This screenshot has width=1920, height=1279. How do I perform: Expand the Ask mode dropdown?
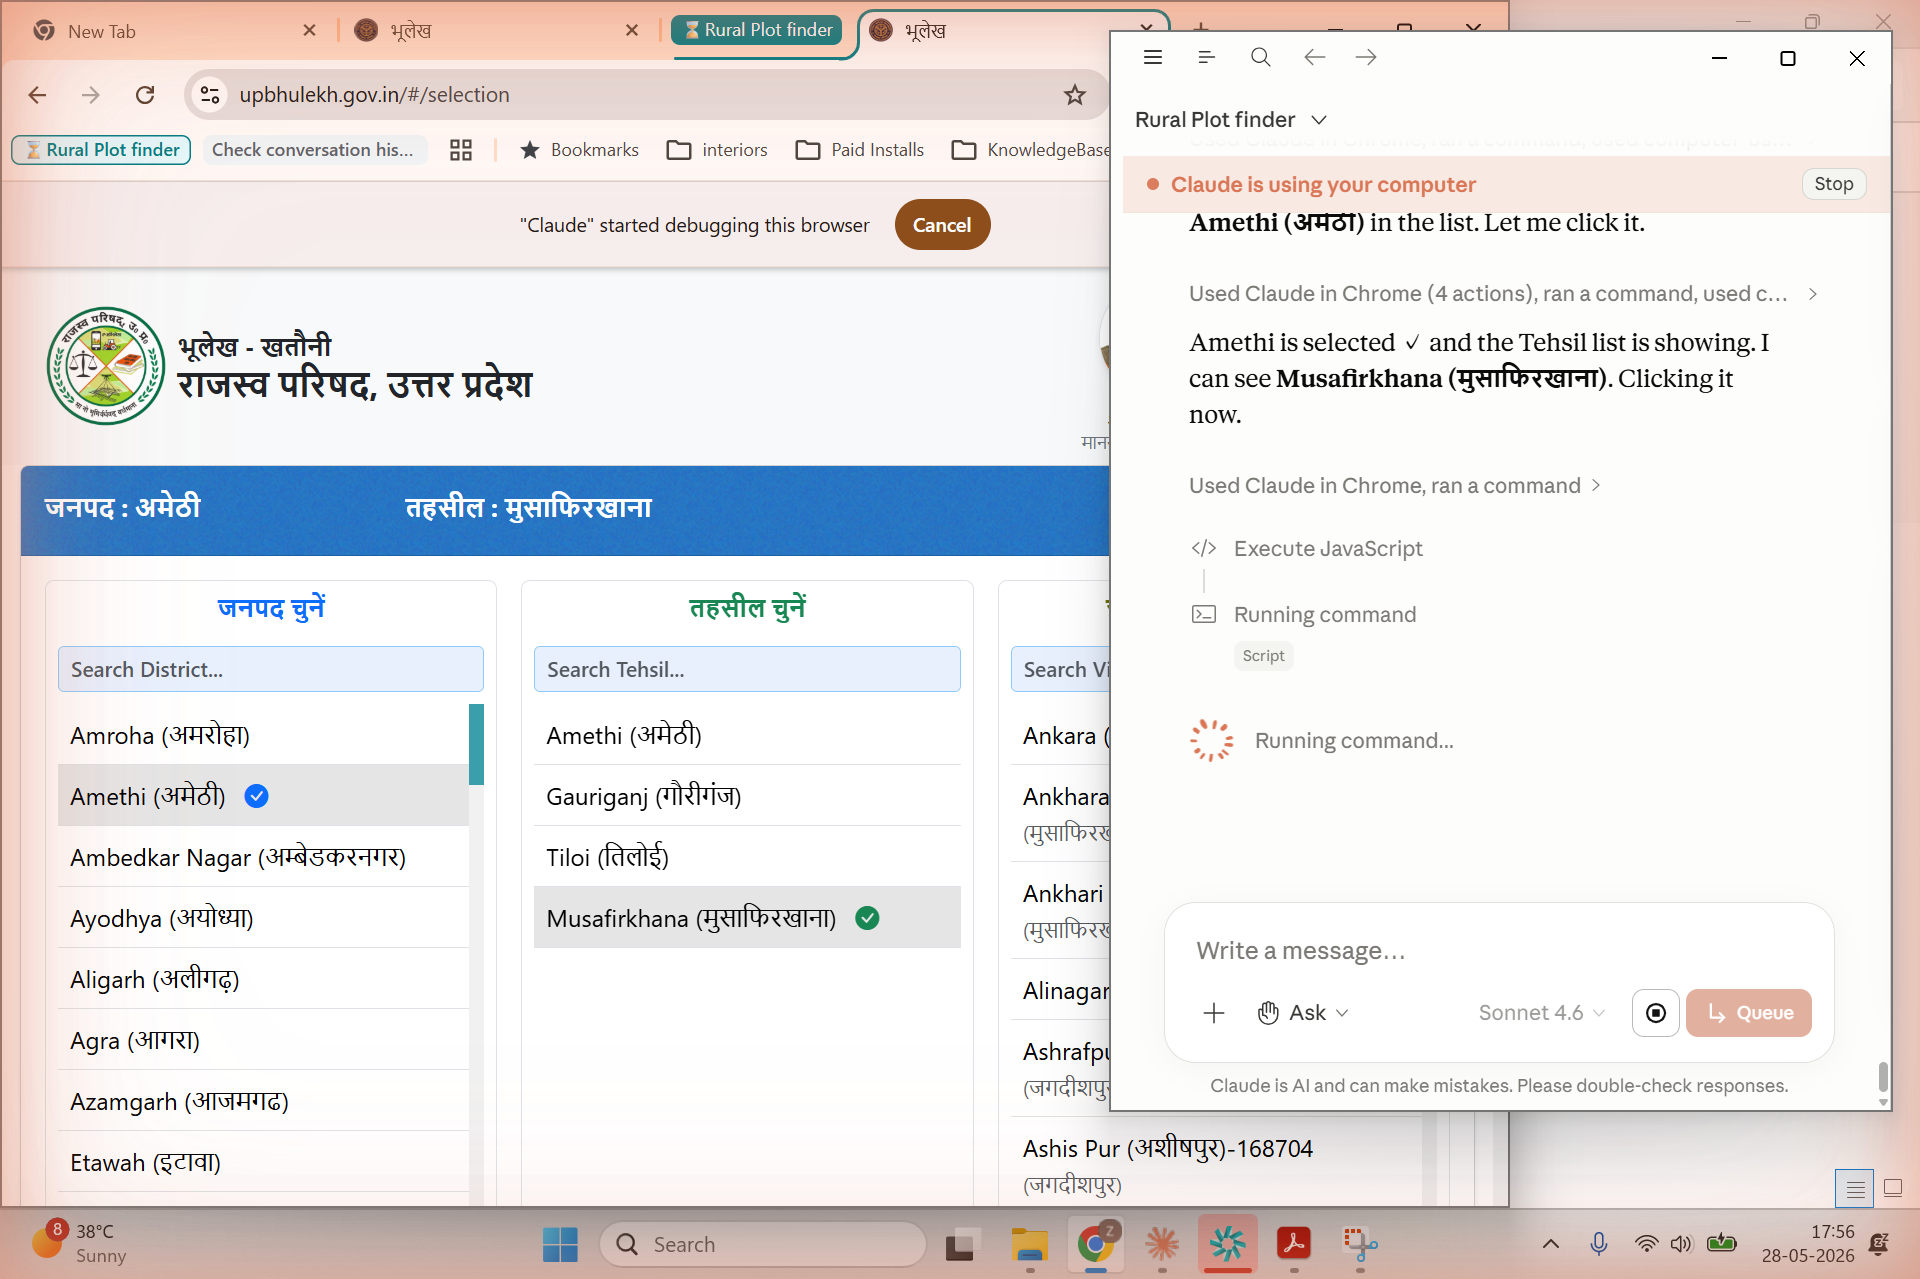click(1304, 1013)
